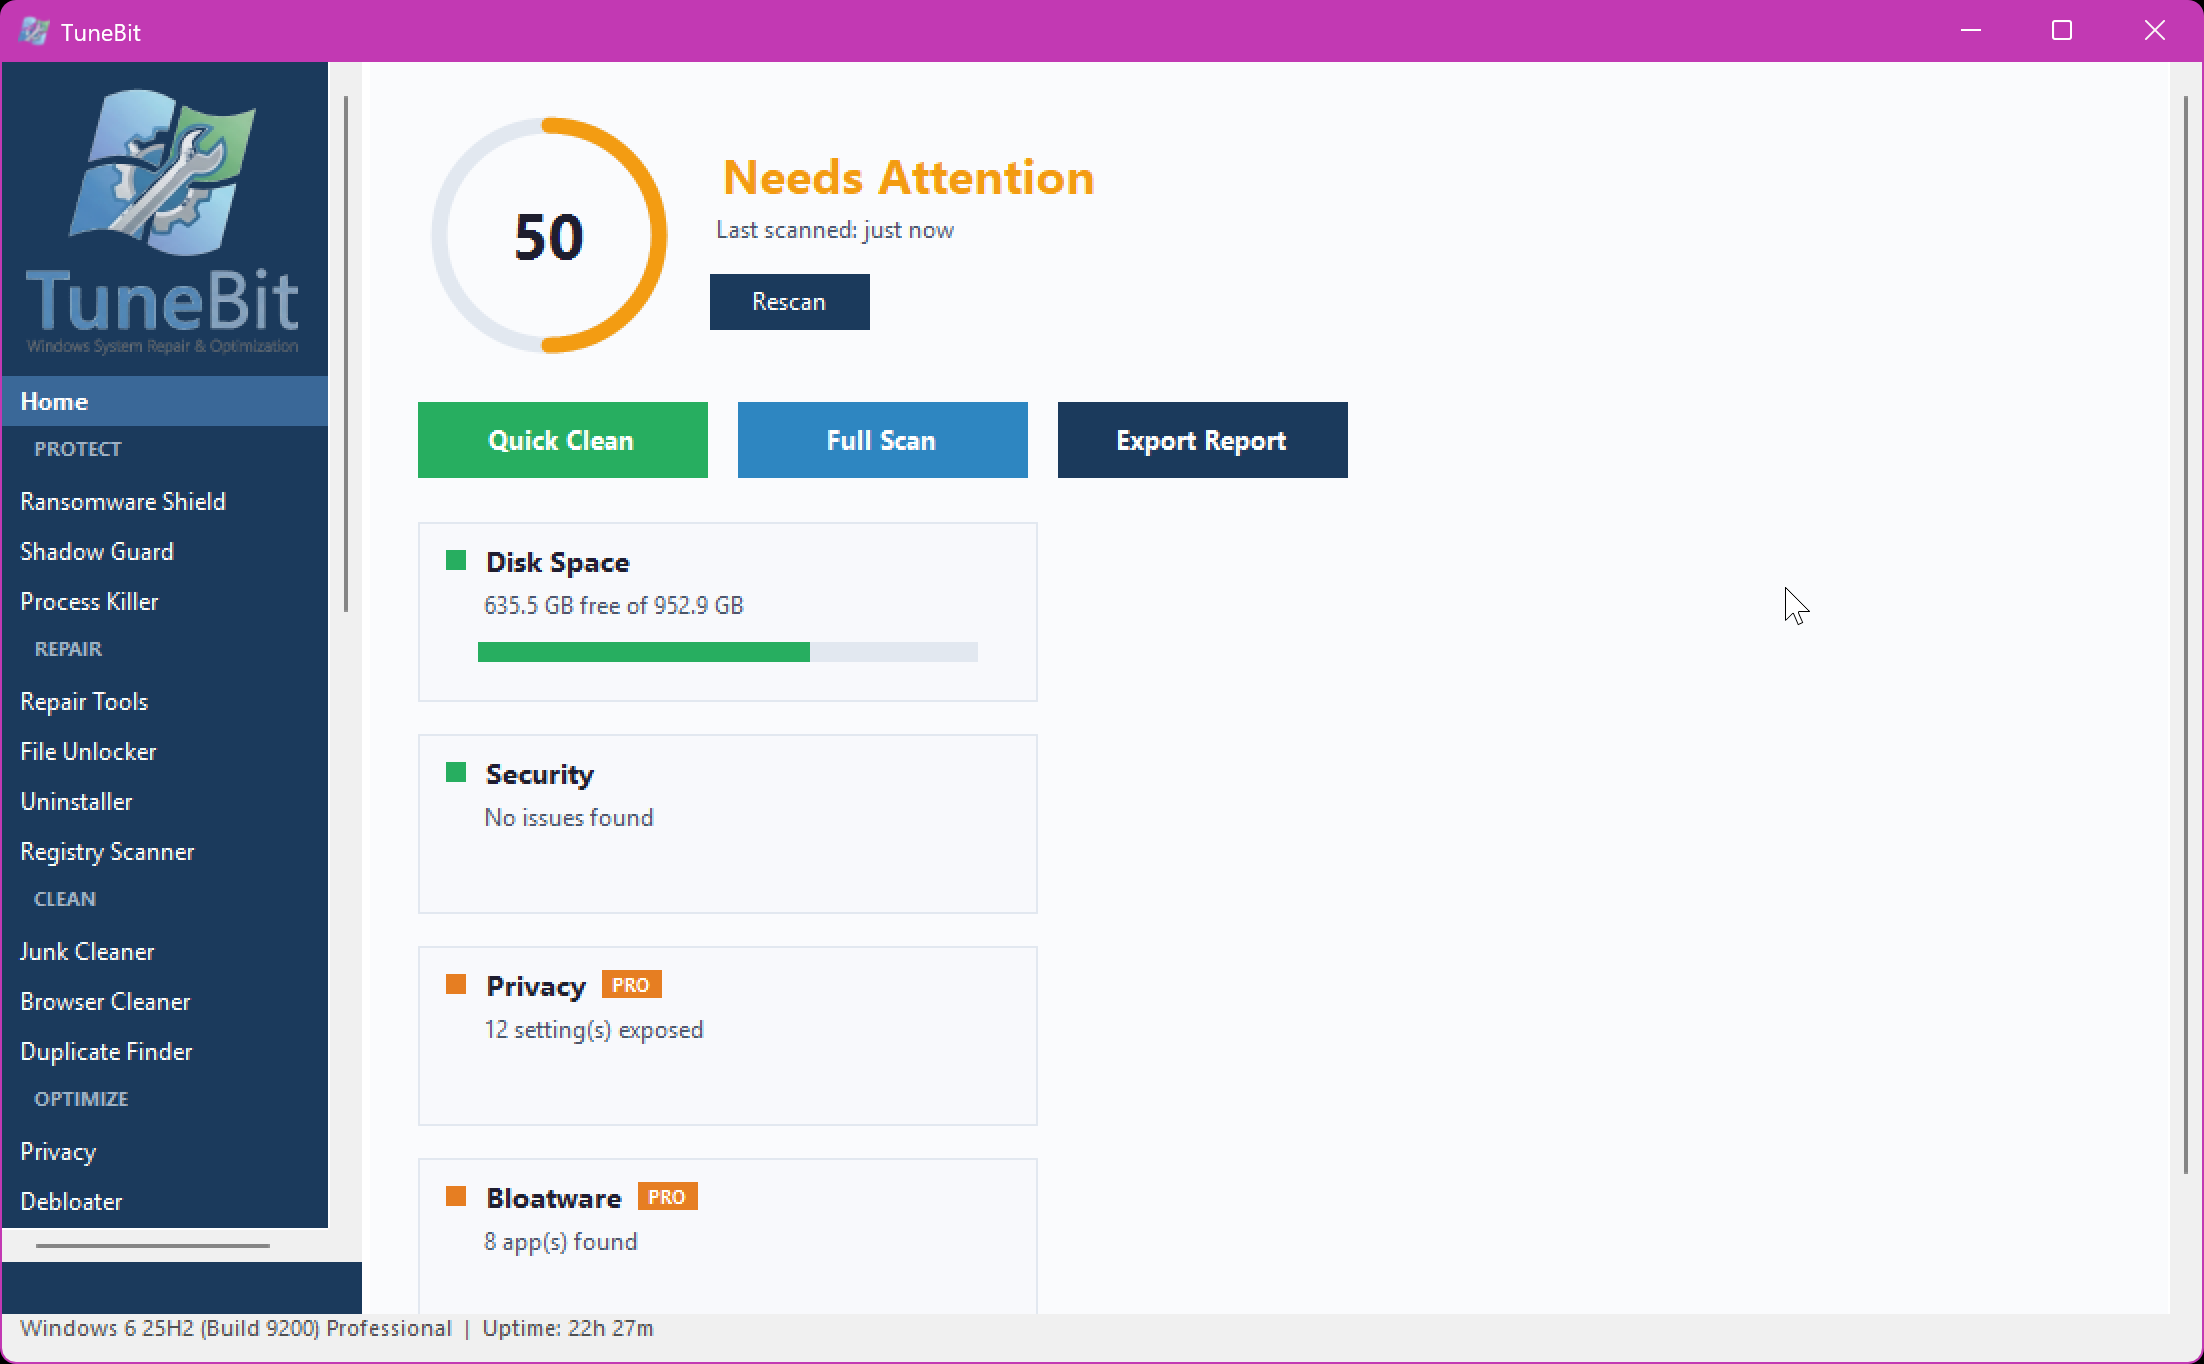Click the Uptime value in status bar

tap(568, 1328)
